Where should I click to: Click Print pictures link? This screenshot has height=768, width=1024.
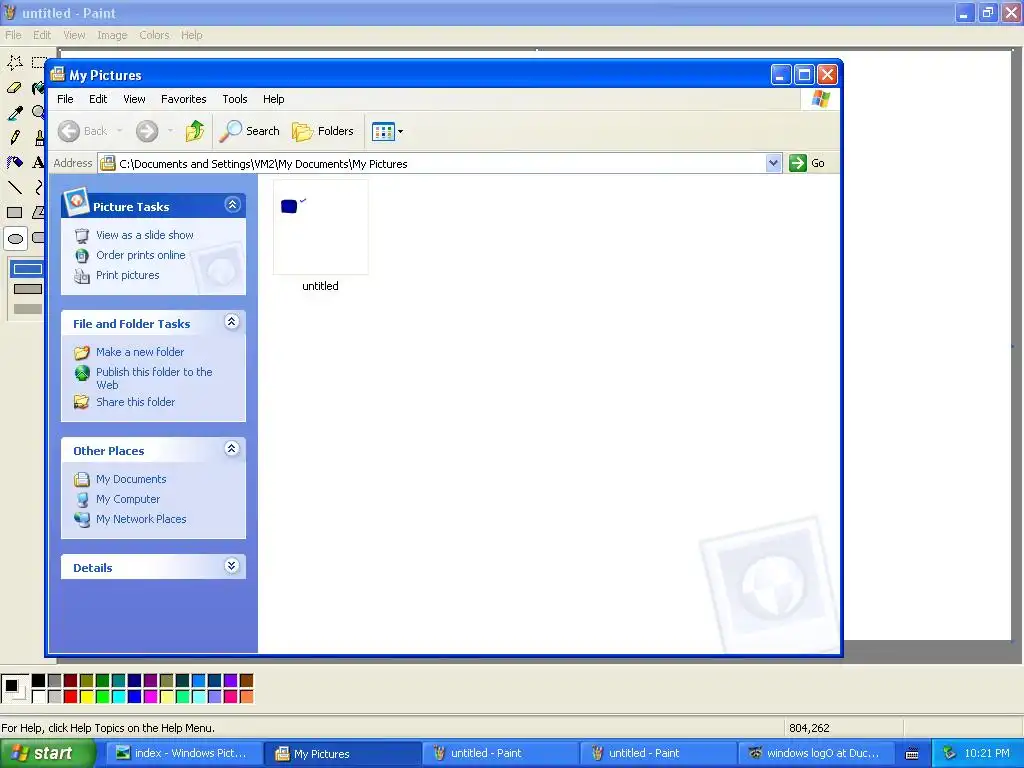point(127,276)
